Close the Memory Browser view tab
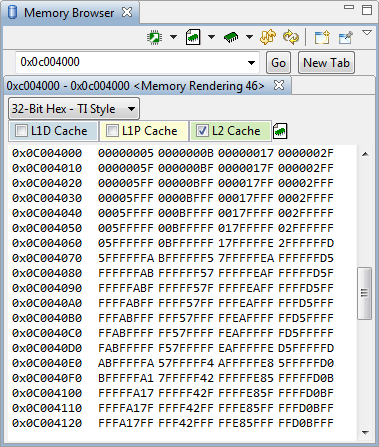 coord(127,12)
